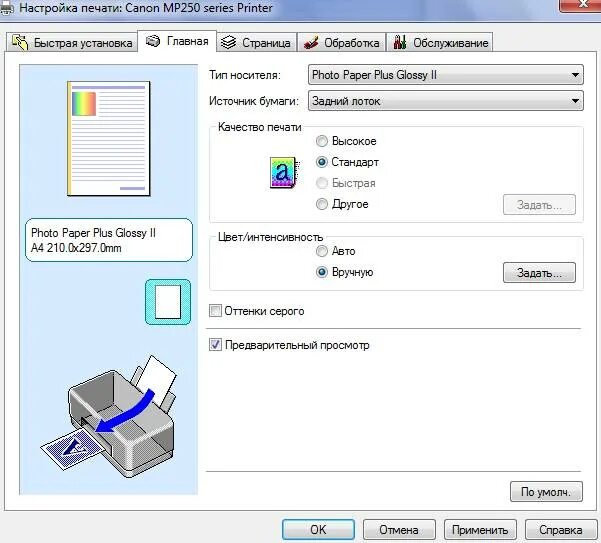The height and width of the screenshot is (543, 601).
Task: Open help with Справка button
Action: pos(561,530)
